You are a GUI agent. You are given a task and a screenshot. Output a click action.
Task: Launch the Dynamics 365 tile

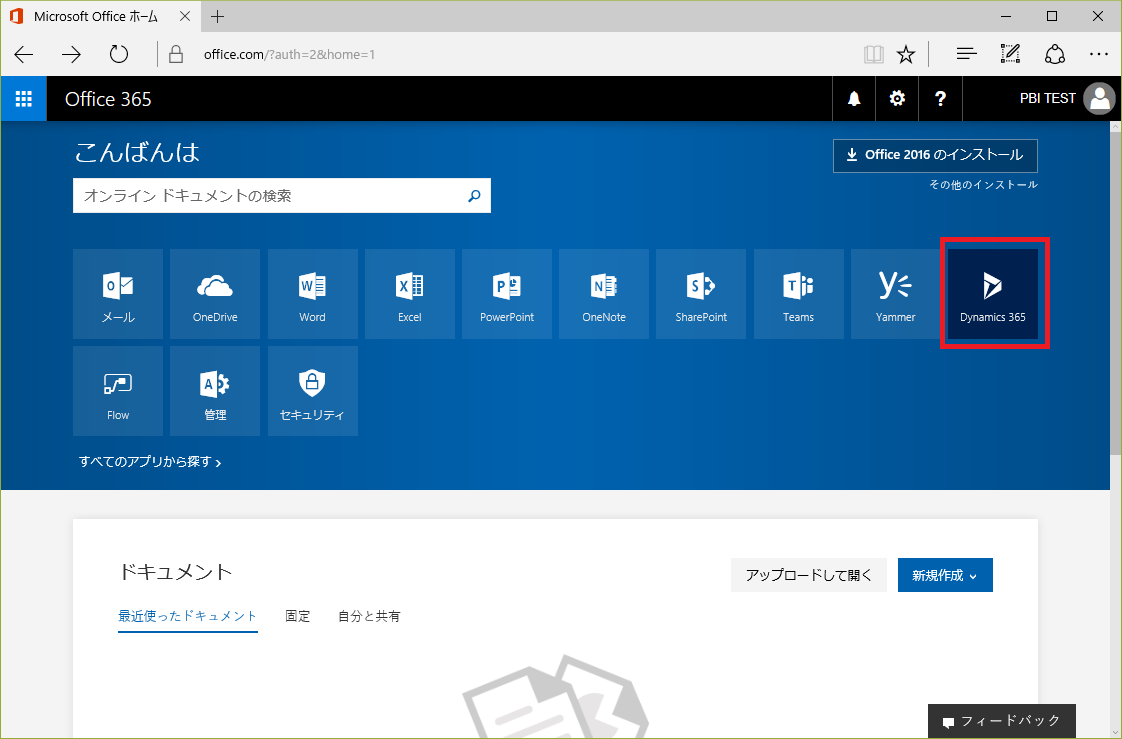pos(993,294)
